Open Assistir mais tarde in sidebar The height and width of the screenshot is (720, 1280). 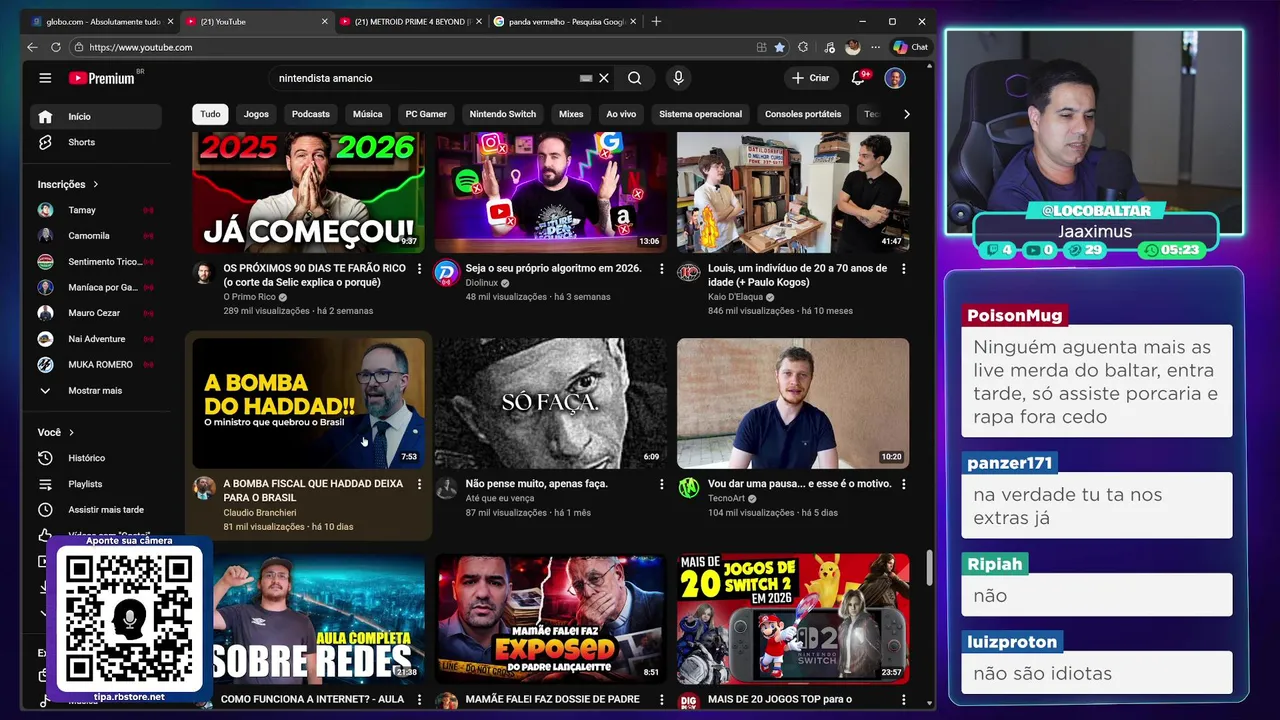click(x=95, y=510)
